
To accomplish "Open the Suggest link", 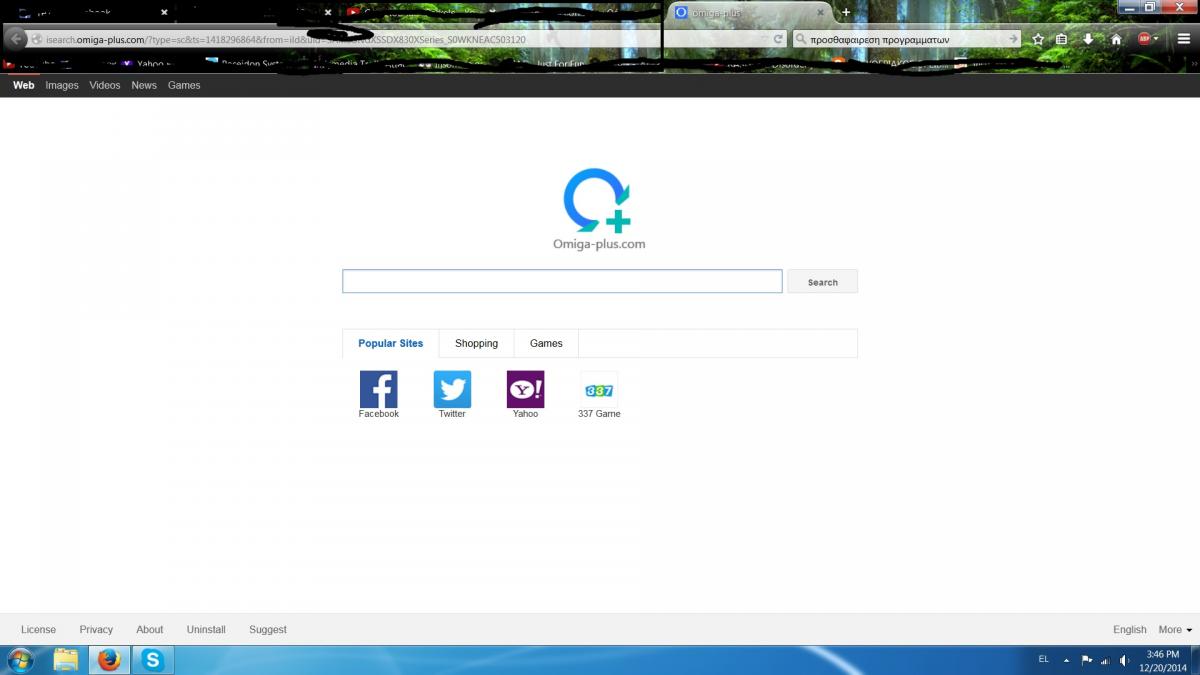I will click(268, 629).
